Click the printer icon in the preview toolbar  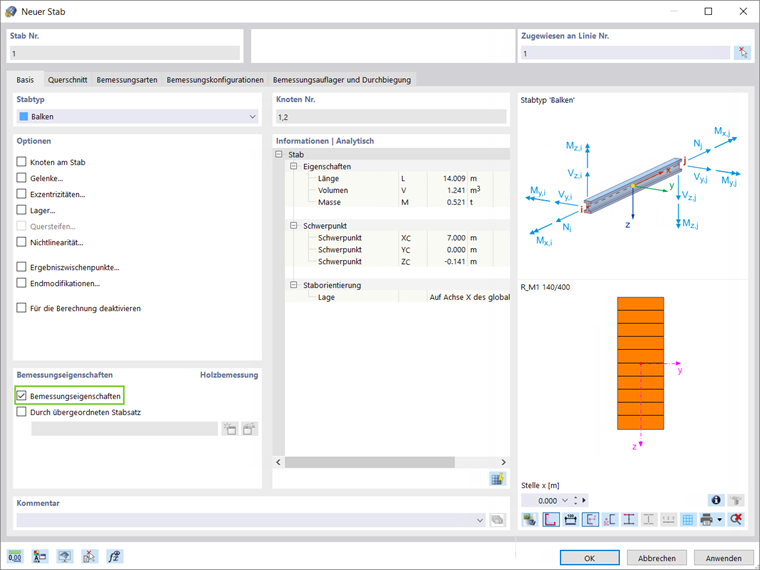[707, 520]
